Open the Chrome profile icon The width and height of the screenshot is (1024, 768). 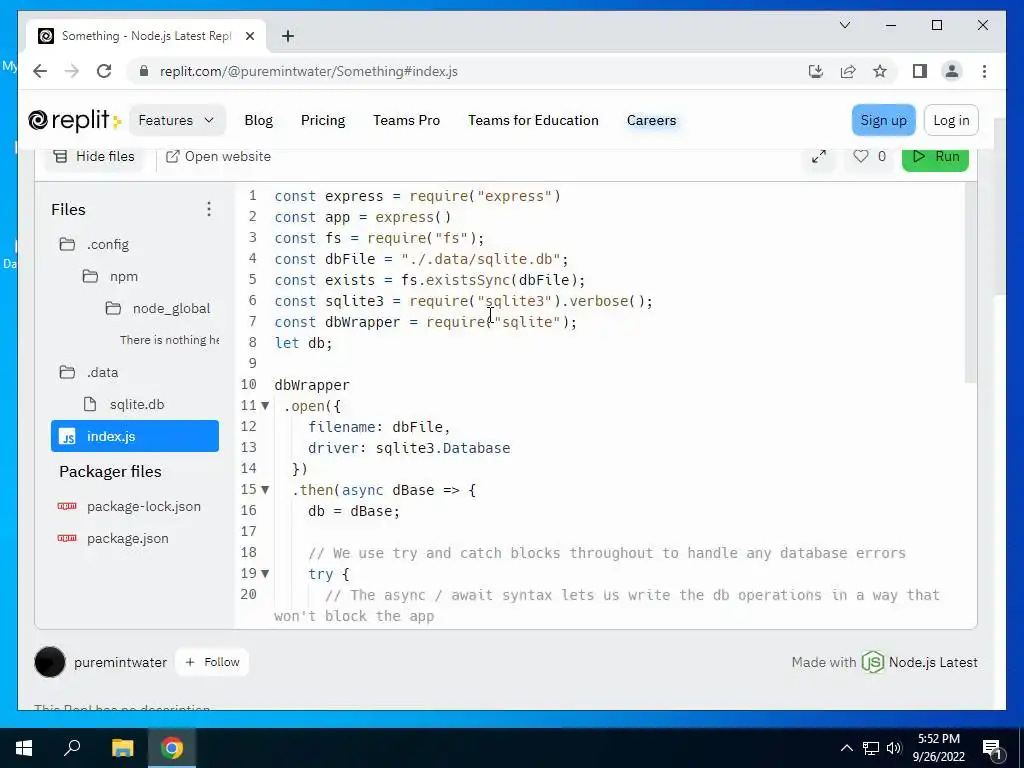(952, 71)
